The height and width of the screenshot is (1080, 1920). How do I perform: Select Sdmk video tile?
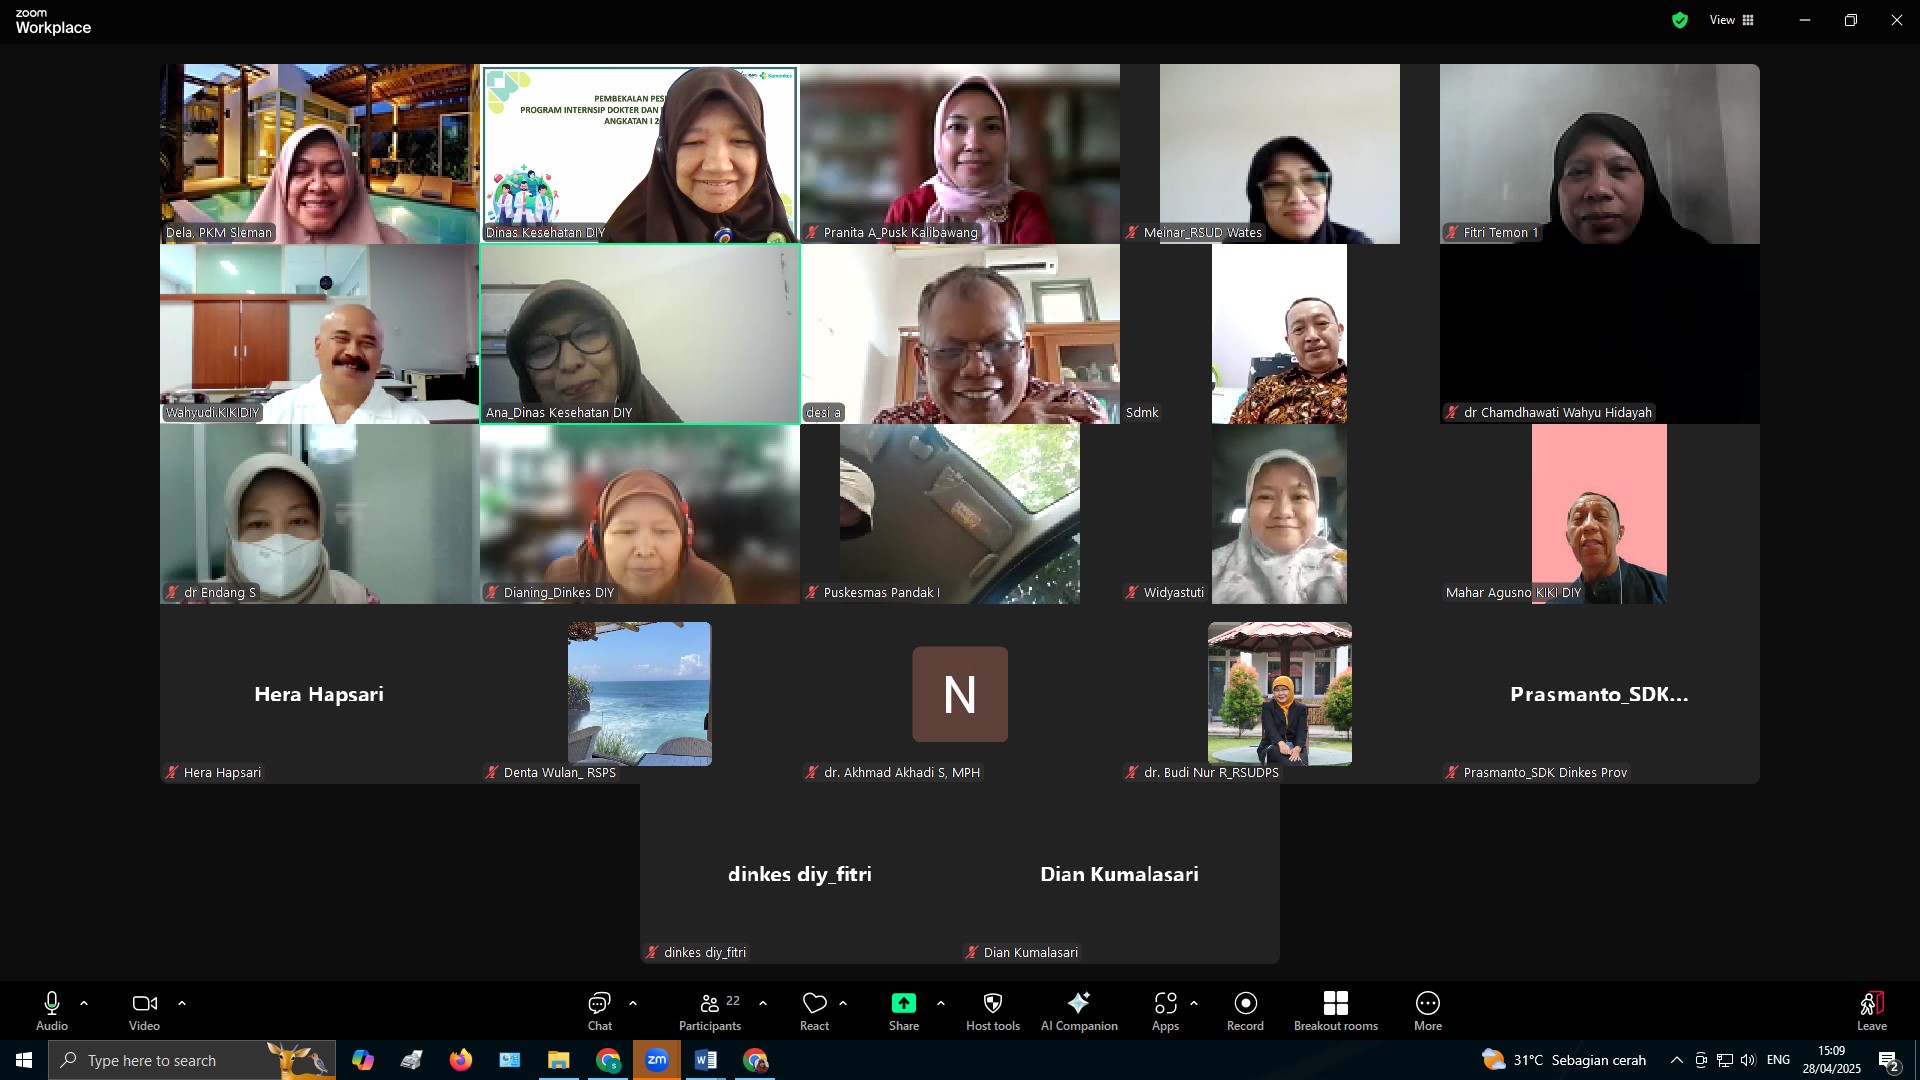1280,334
